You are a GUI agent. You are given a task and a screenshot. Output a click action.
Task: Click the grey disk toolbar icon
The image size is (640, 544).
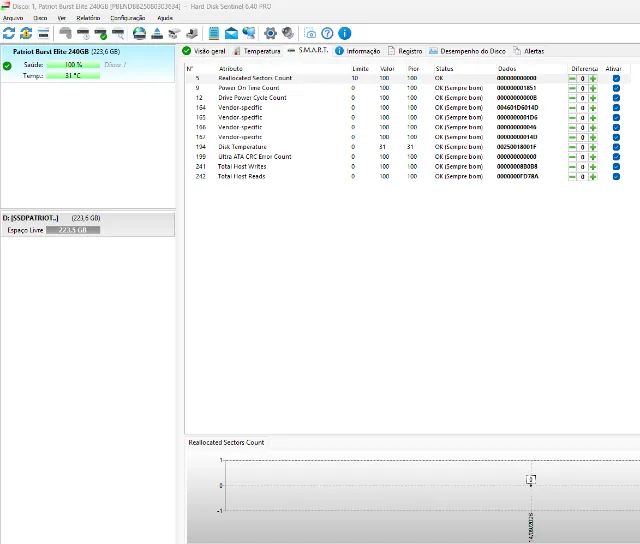65,33
